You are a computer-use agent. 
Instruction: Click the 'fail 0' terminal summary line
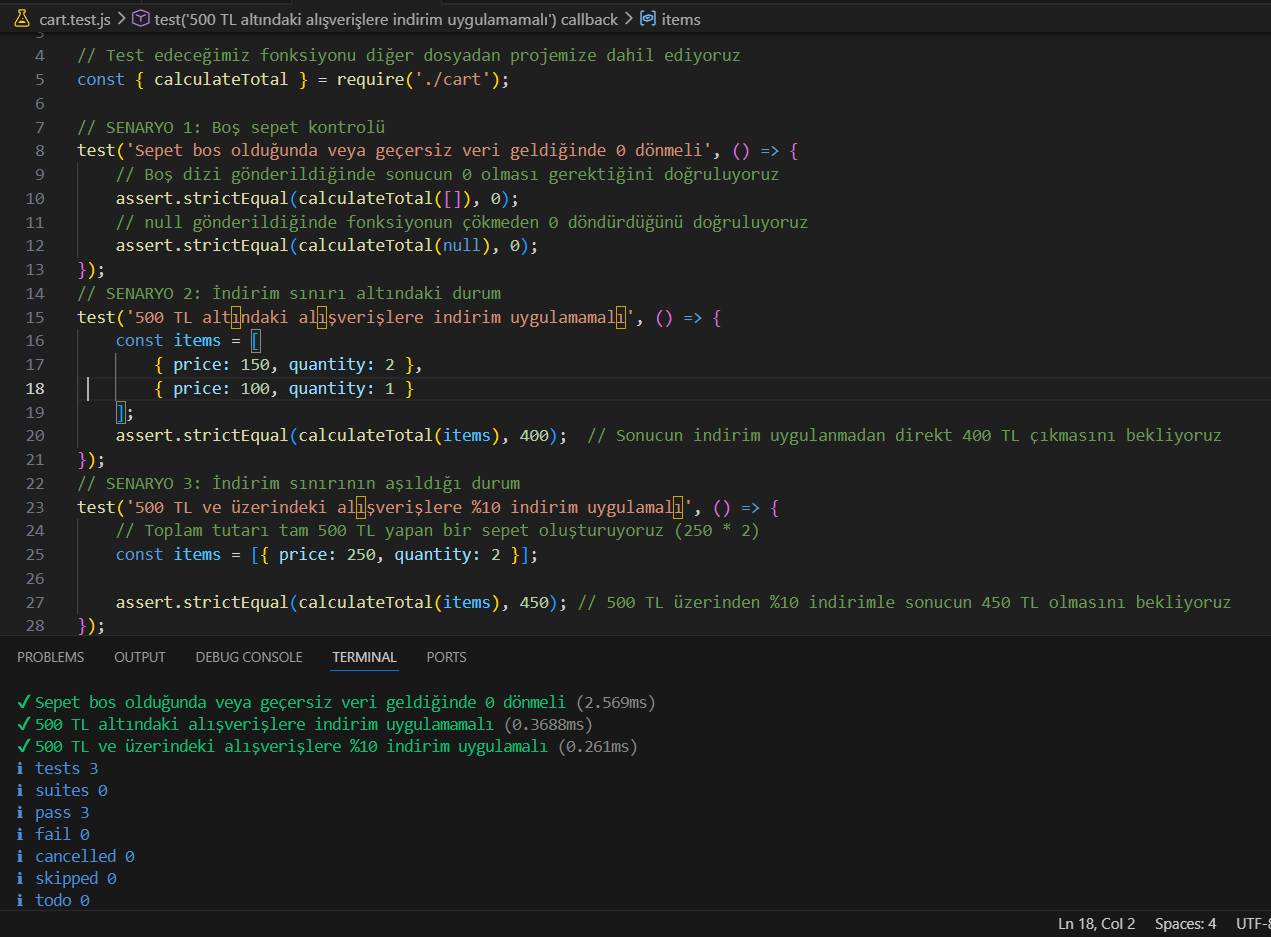(53, 834)
